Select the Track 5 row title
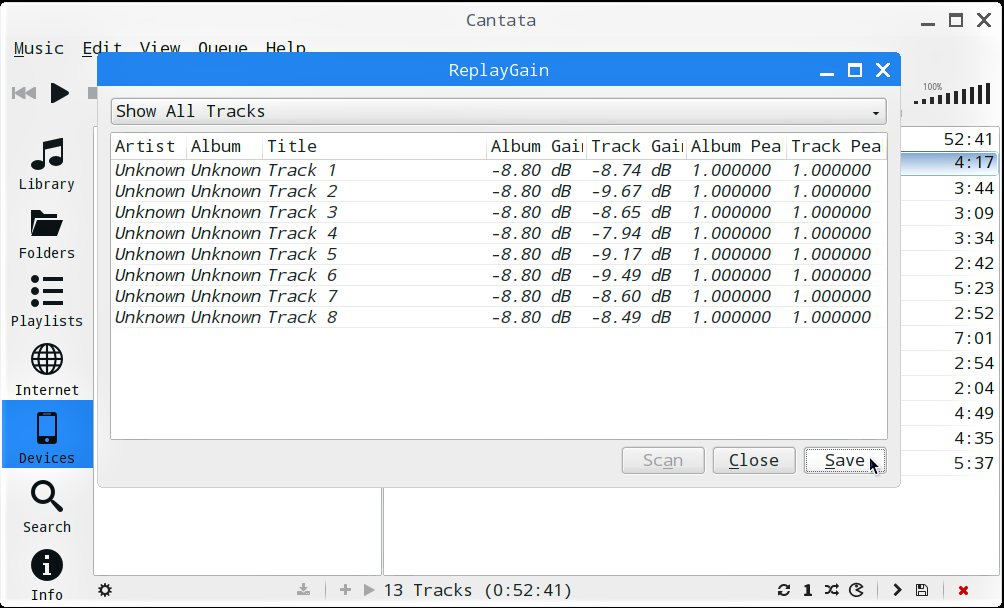This screenshot has width=1004, height=608. [x=302, y=255]
